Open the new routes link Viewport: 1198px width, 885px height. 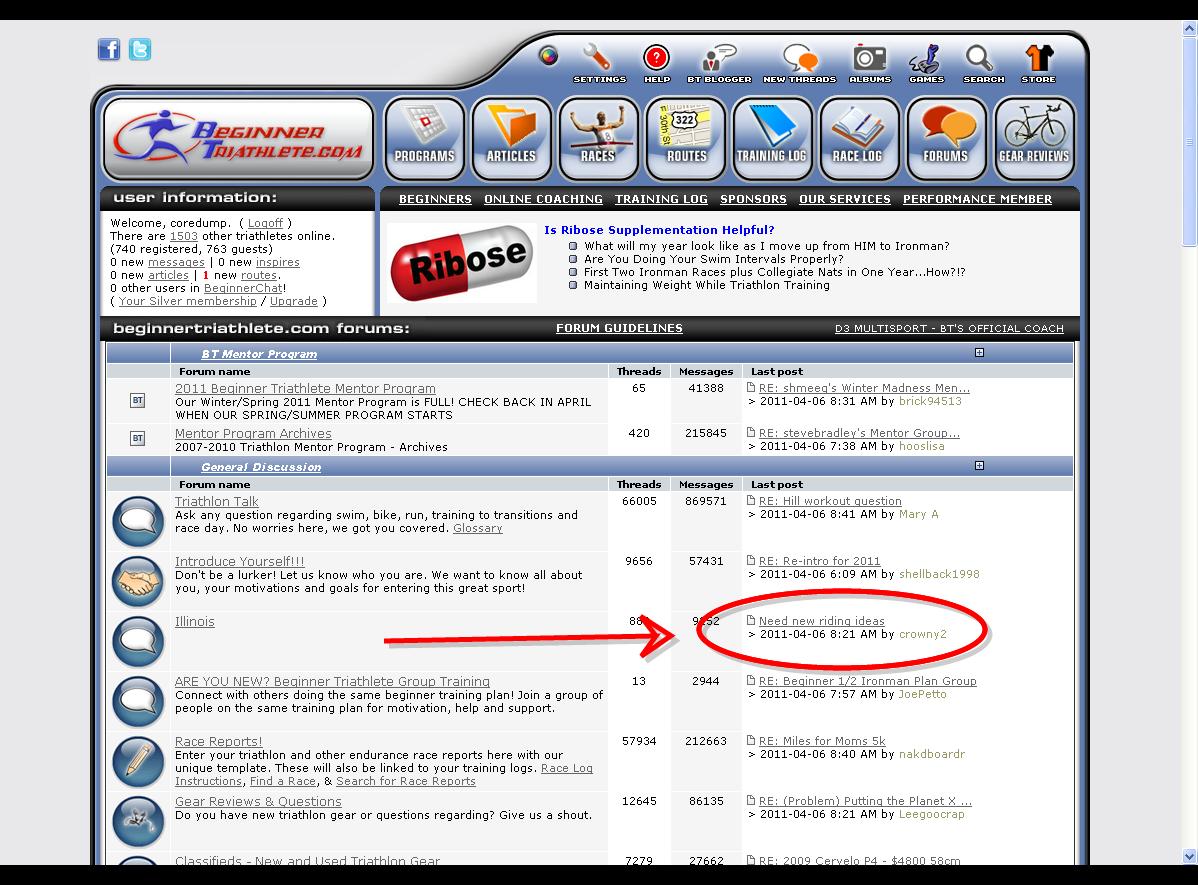[259, 275]
